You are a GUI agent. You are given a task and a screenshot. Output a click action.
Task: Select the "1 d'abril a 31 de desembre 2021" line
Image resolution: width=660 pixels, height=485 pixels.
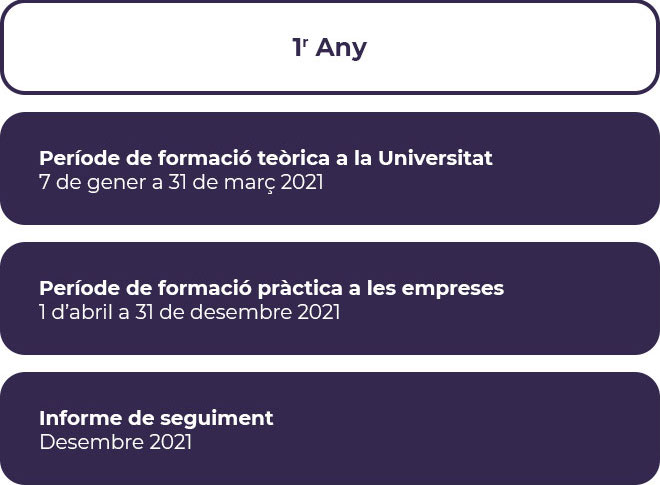(189, 312)
